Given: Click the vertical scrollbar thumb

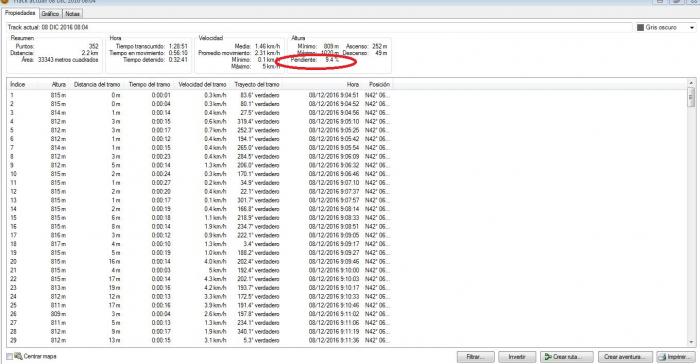Looking at the screenshot, I should click(x=691, y=97).
